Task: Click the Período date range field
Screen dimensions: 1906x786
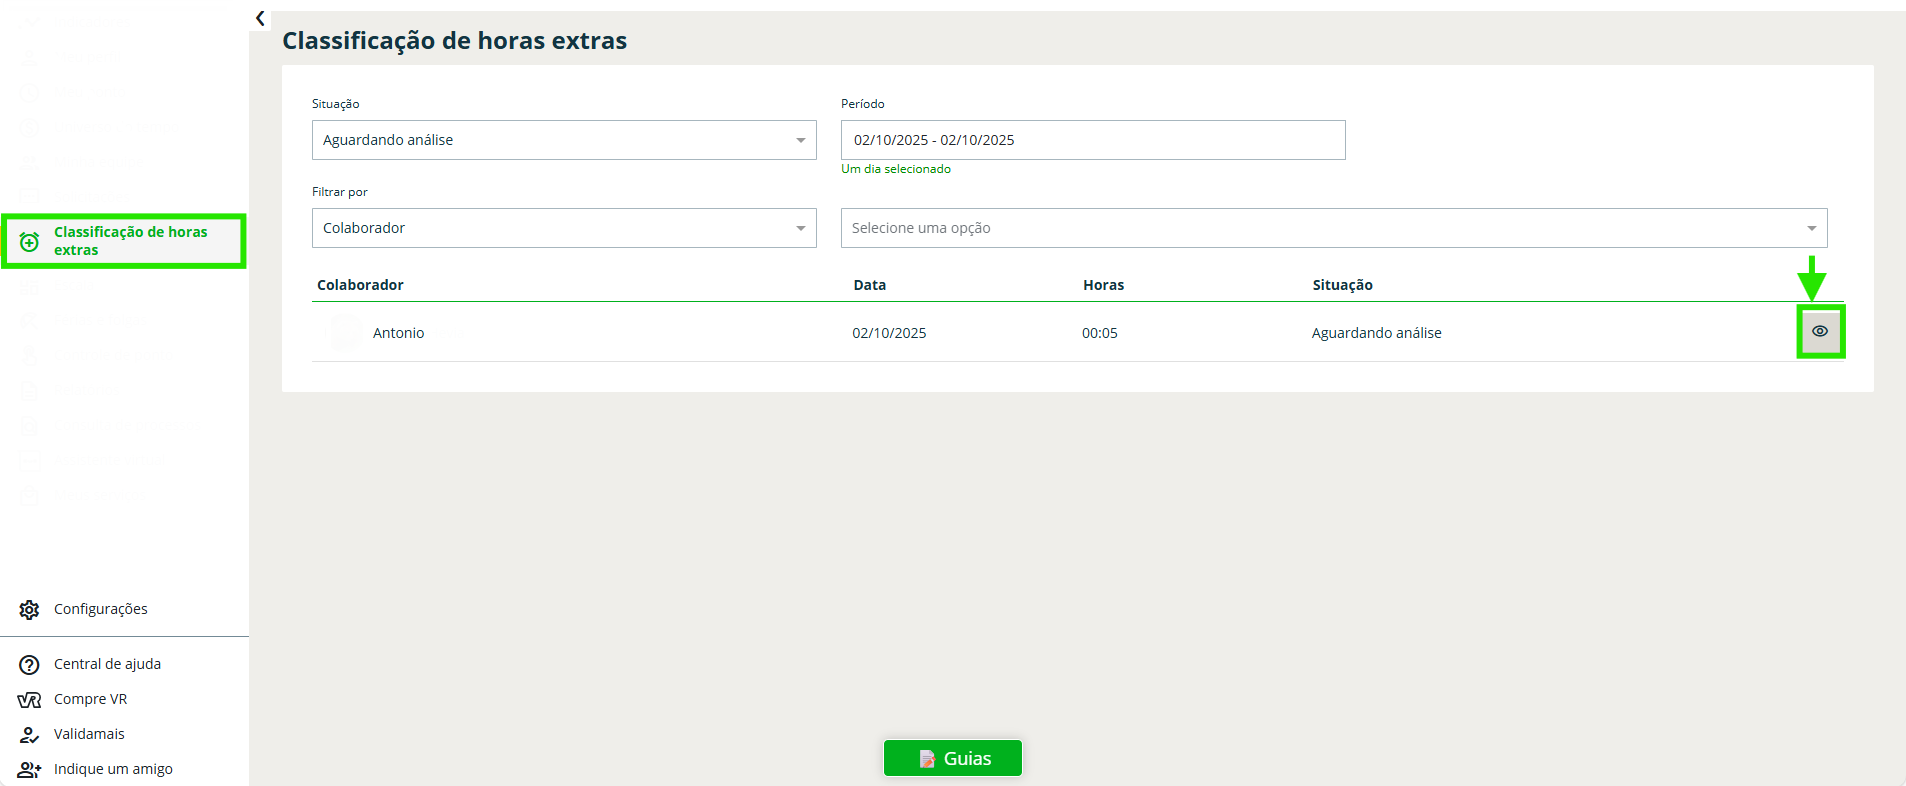Action: coord(1092,140)
